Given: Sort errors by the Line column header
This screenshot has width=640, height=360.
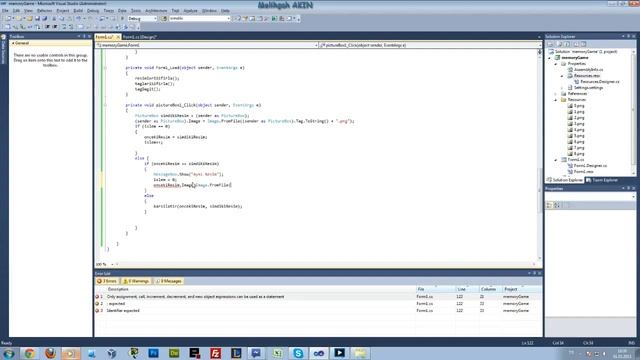Looking at the screenshot, I should tap(461, 289).
